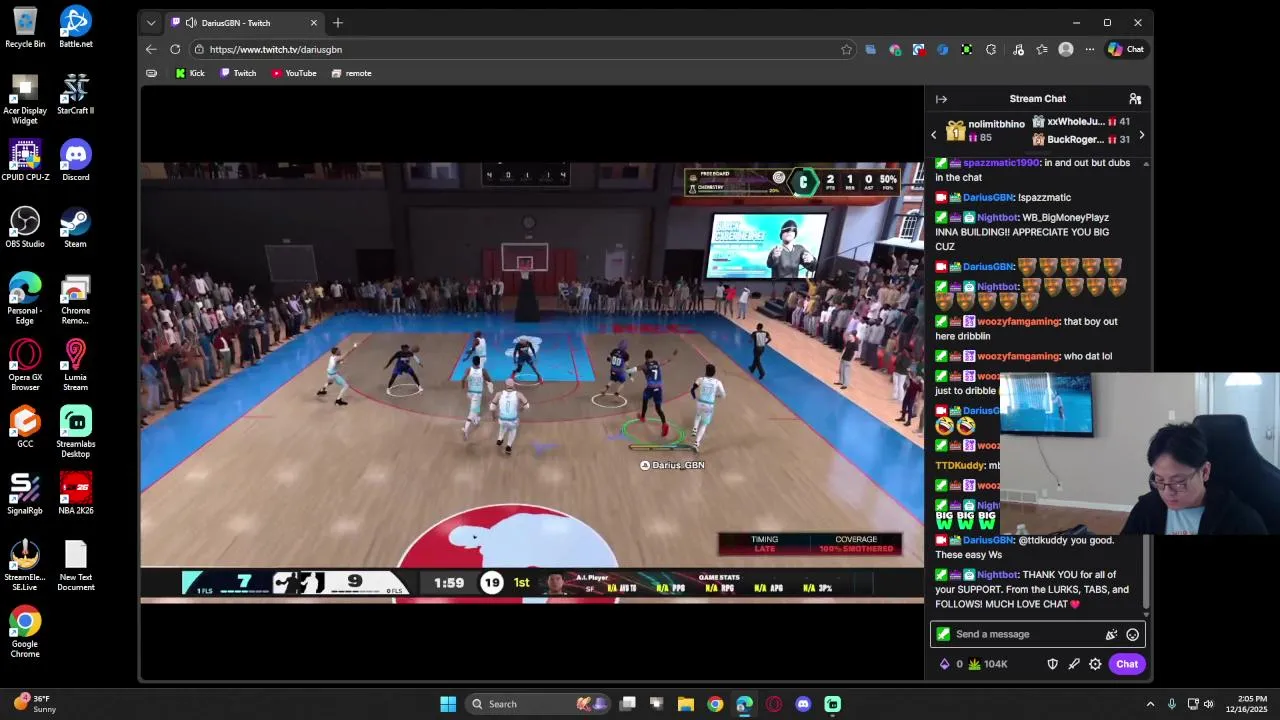Viewport: 1280px width, 720px height.
Task: Open the 104K channel points balance
Action: tap(988, 664)
